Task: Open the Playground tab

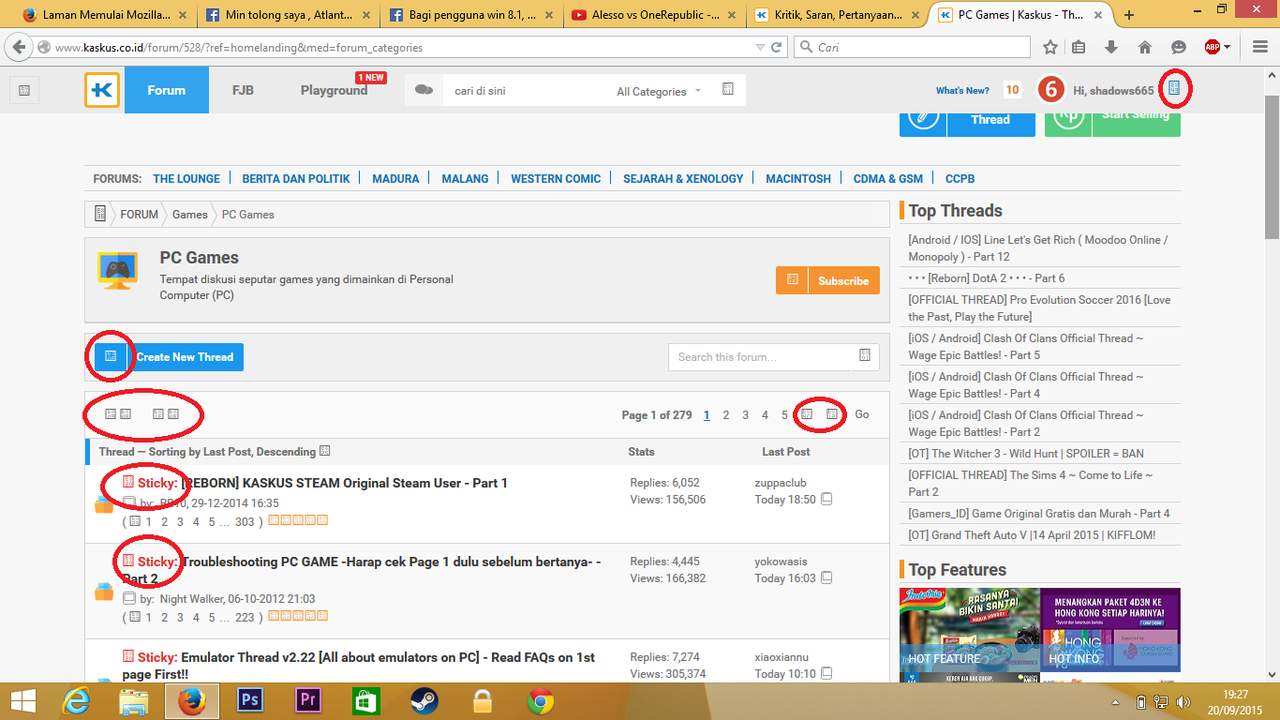Action: pos(334,90)
